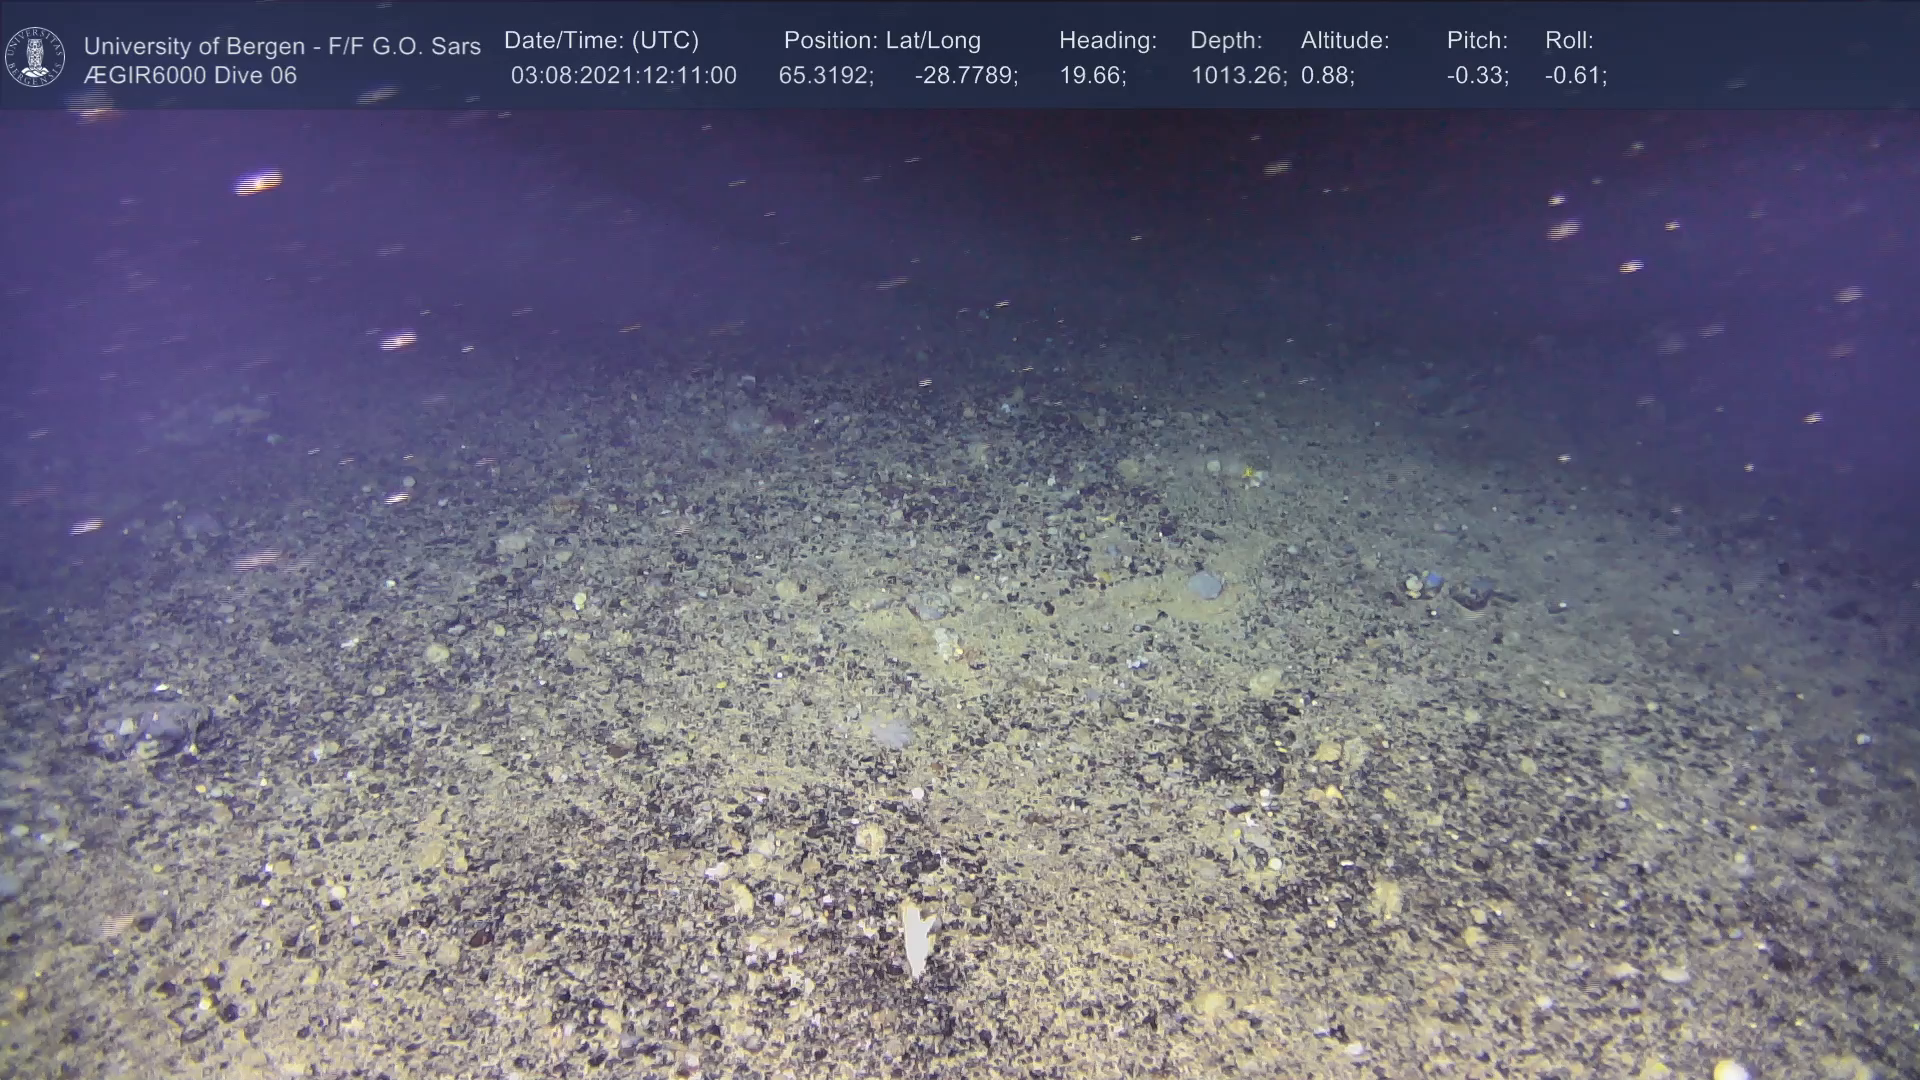Click the Roll label
Viewport: 1920px width, 1080px height.
[x=1569, y=41]
